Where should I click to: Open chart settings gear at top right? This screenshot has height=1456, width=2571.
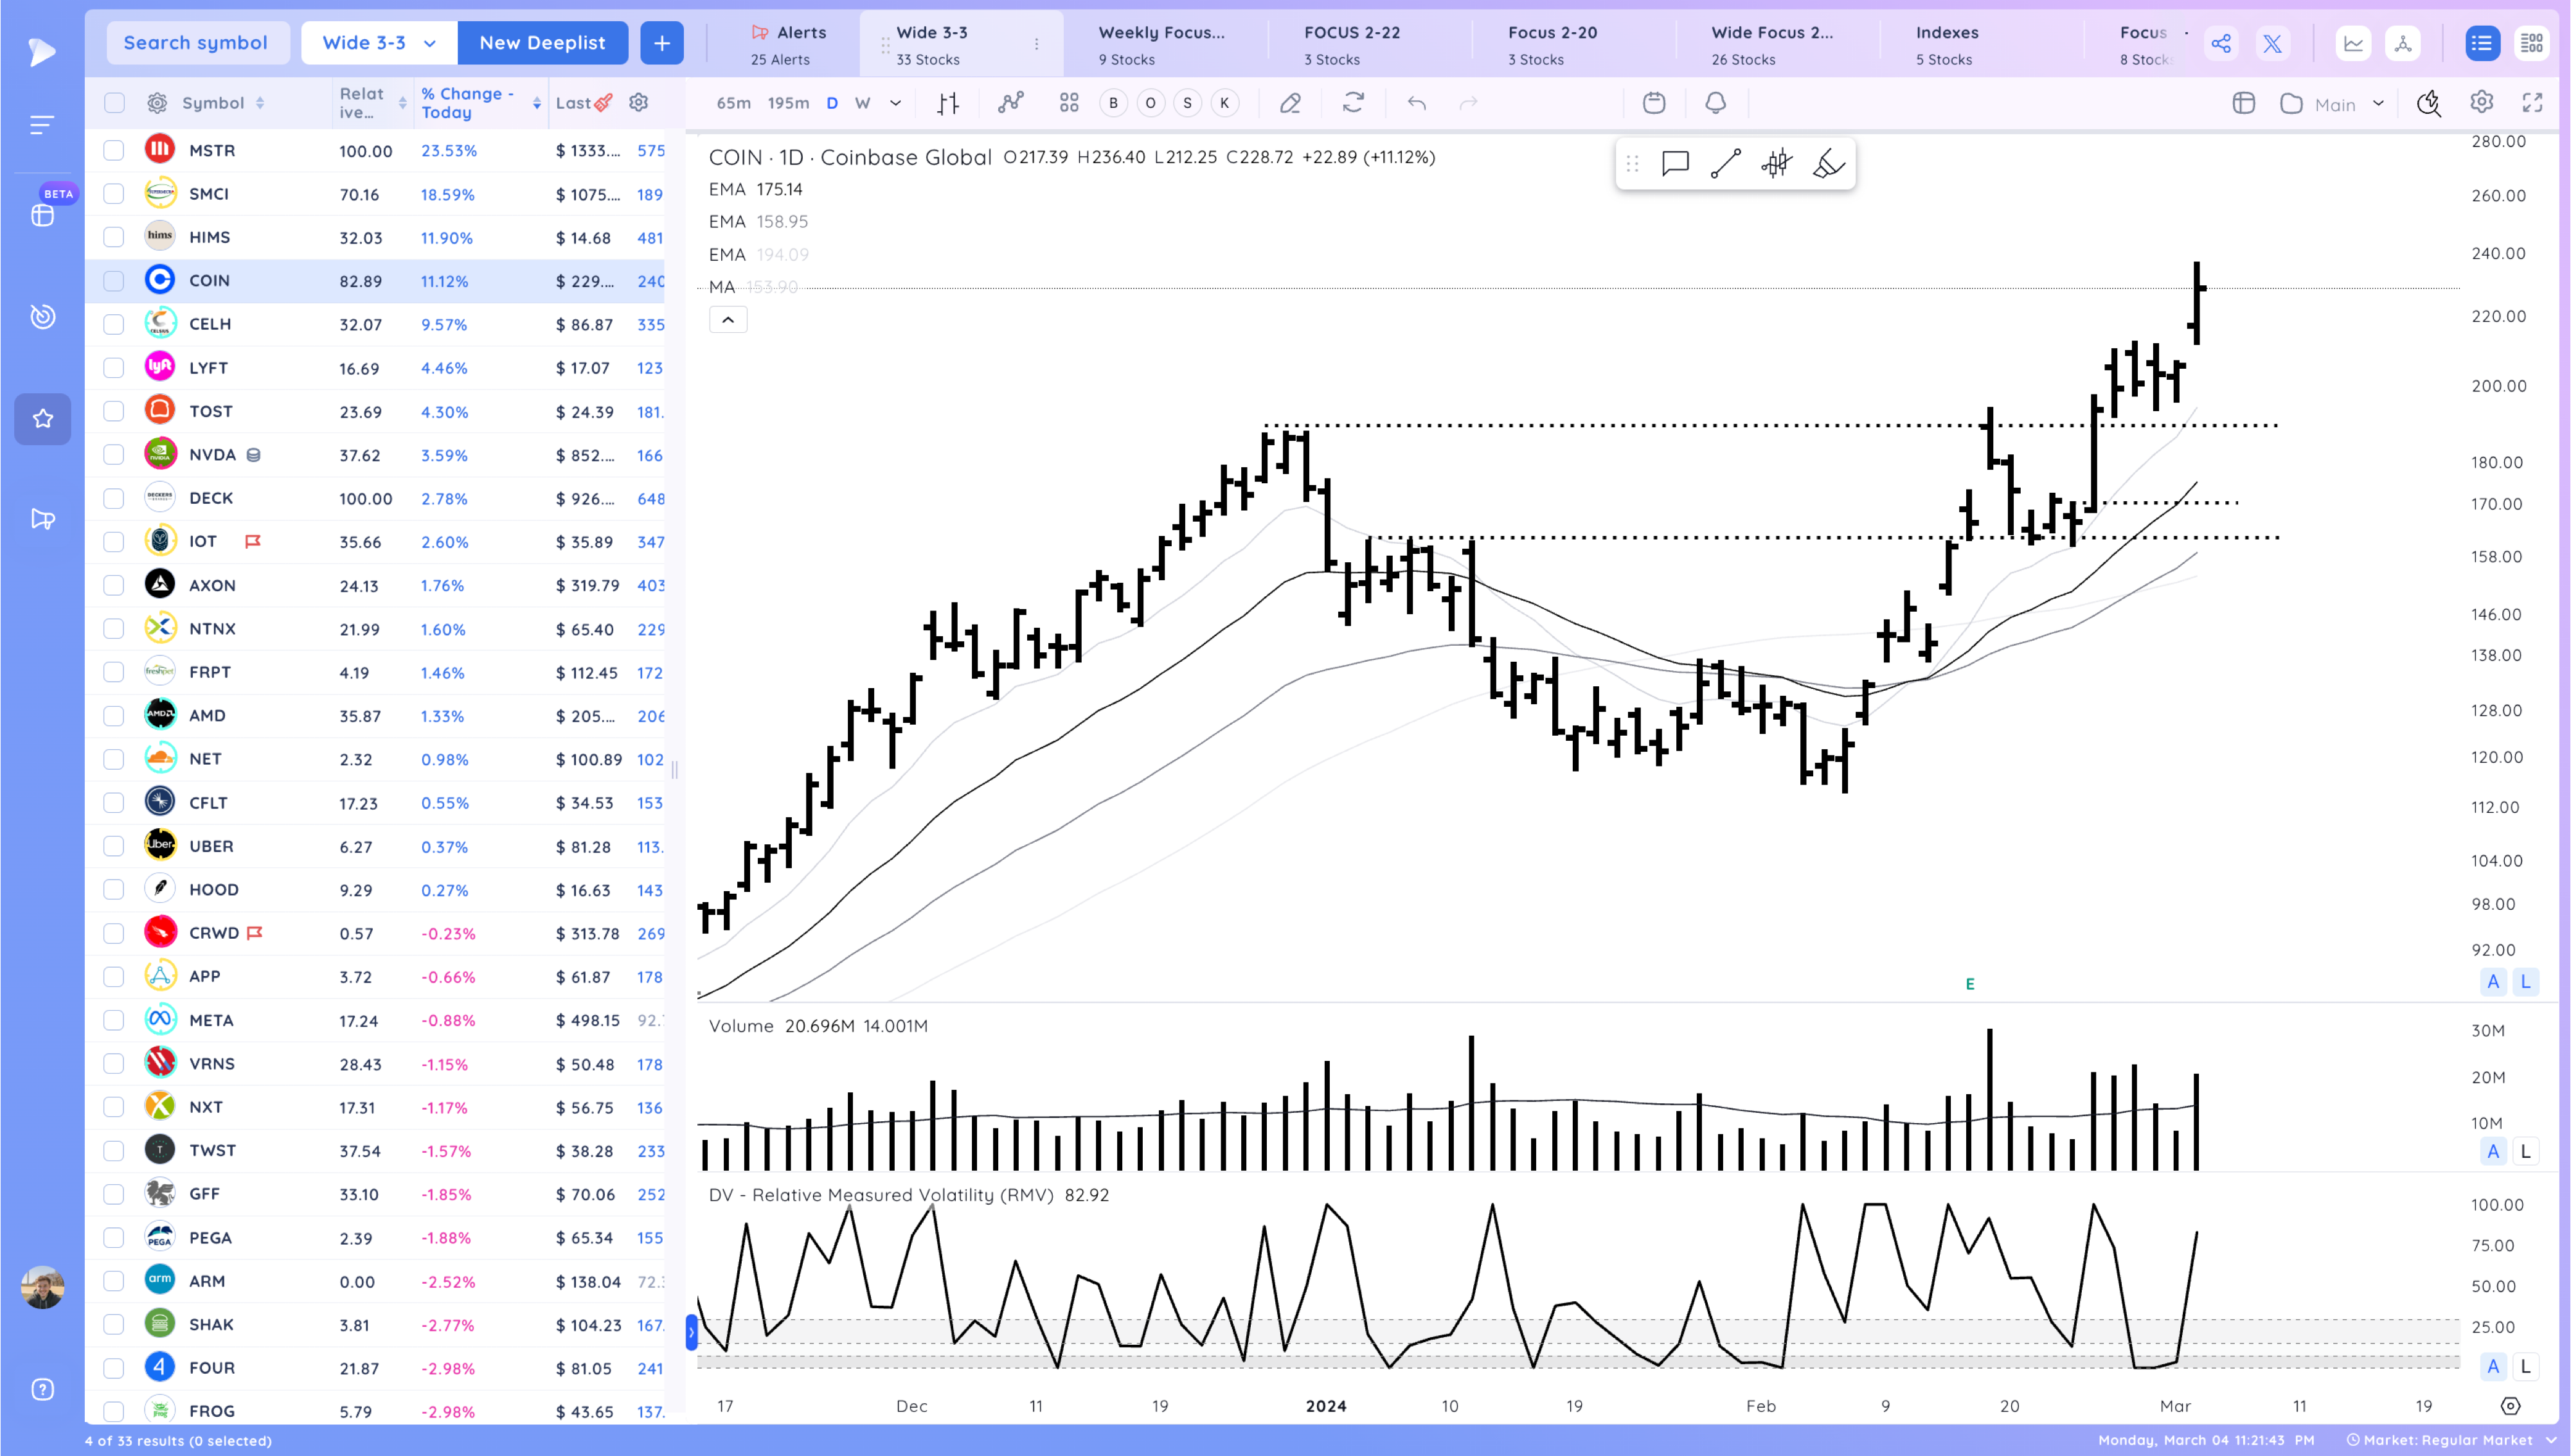click(x=2481, y=102)
